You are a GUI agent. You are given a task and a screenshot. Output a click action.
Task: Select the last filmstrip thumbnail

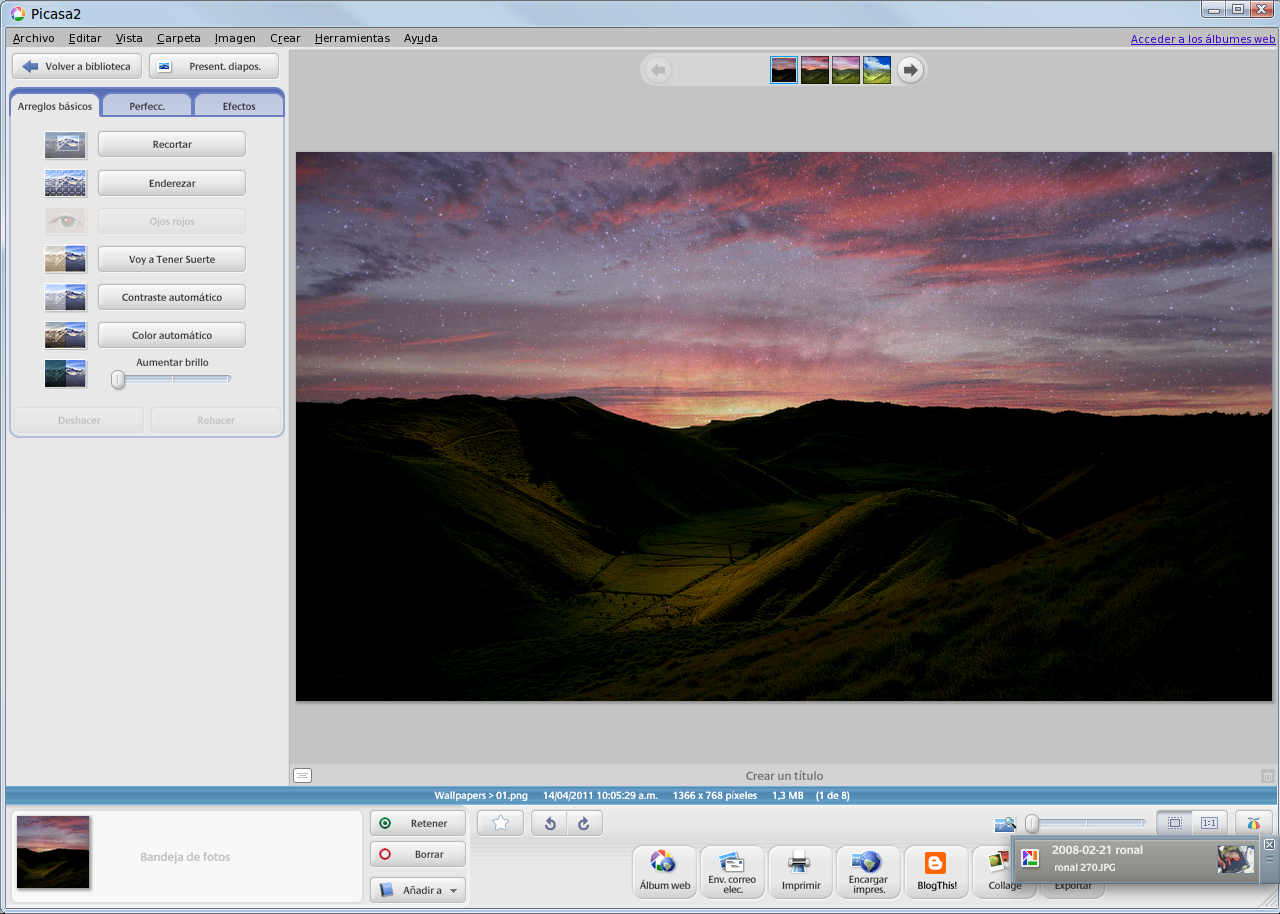pos(875,70)
